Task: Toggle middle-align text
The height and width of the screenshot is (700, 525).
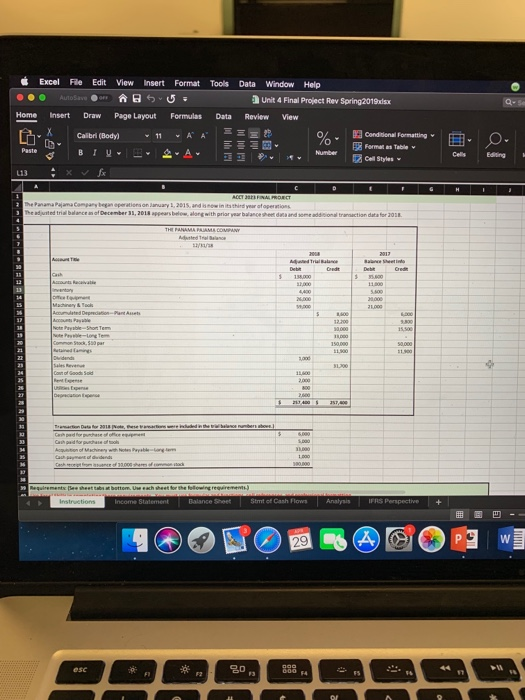Action: click(x=241, y=133)
